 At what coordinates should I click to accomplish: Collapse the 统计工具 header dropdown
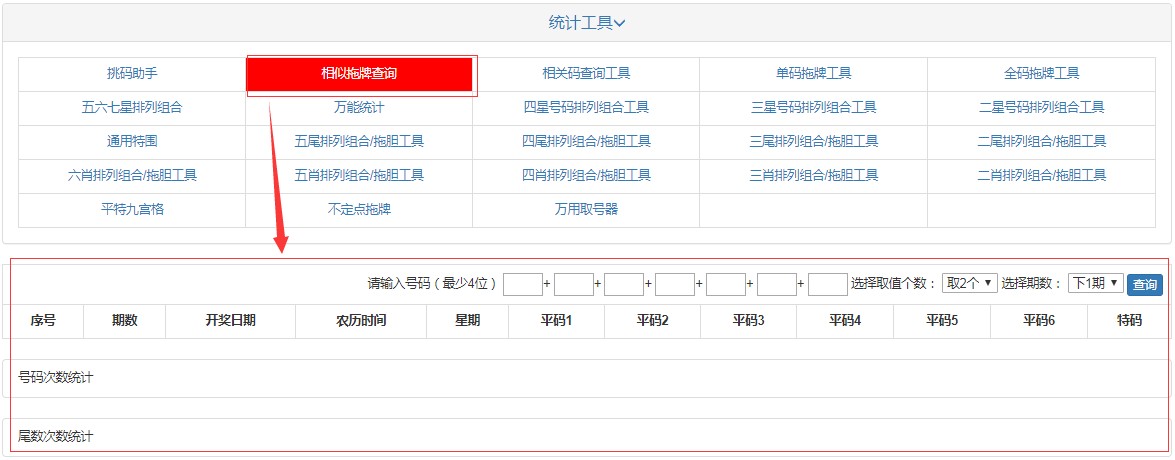click(x=587, y=23)
